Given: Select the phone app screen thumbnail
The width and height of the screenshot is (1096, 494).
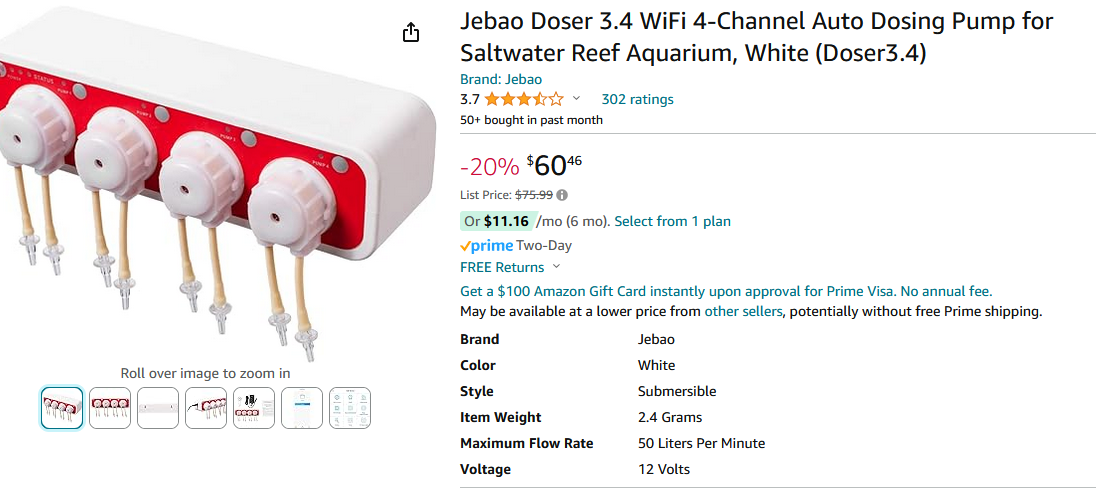Looking at the screenshot, I should pos(302,408).
